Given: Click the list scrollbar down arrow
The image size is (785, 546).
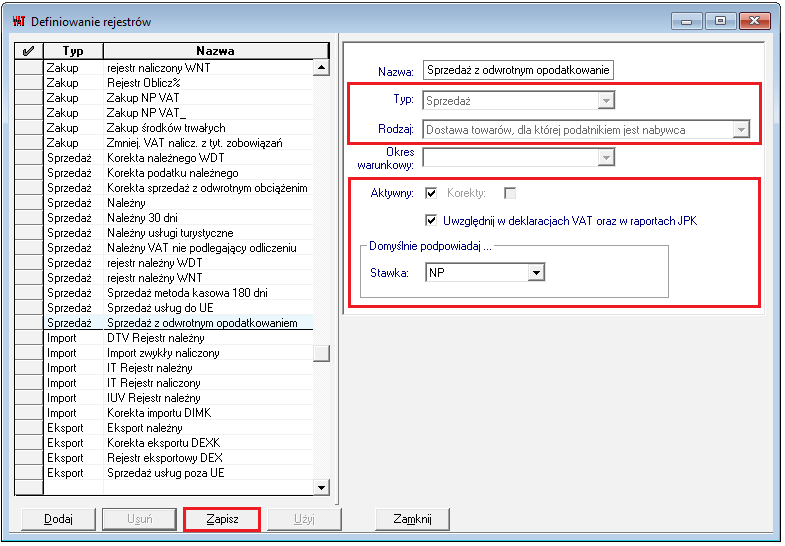Looking at the screenshot, I should [321, 487].
